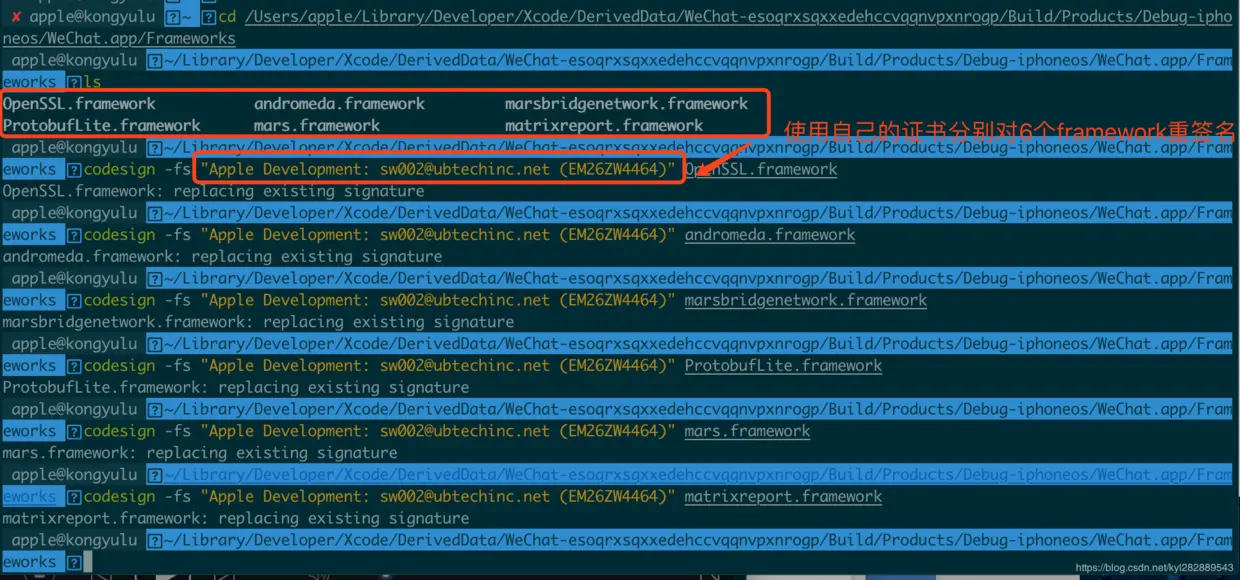Click the question-mark glyph before the ls command
The height and width of the screenshot is (580, 1240).
(74, 82)
